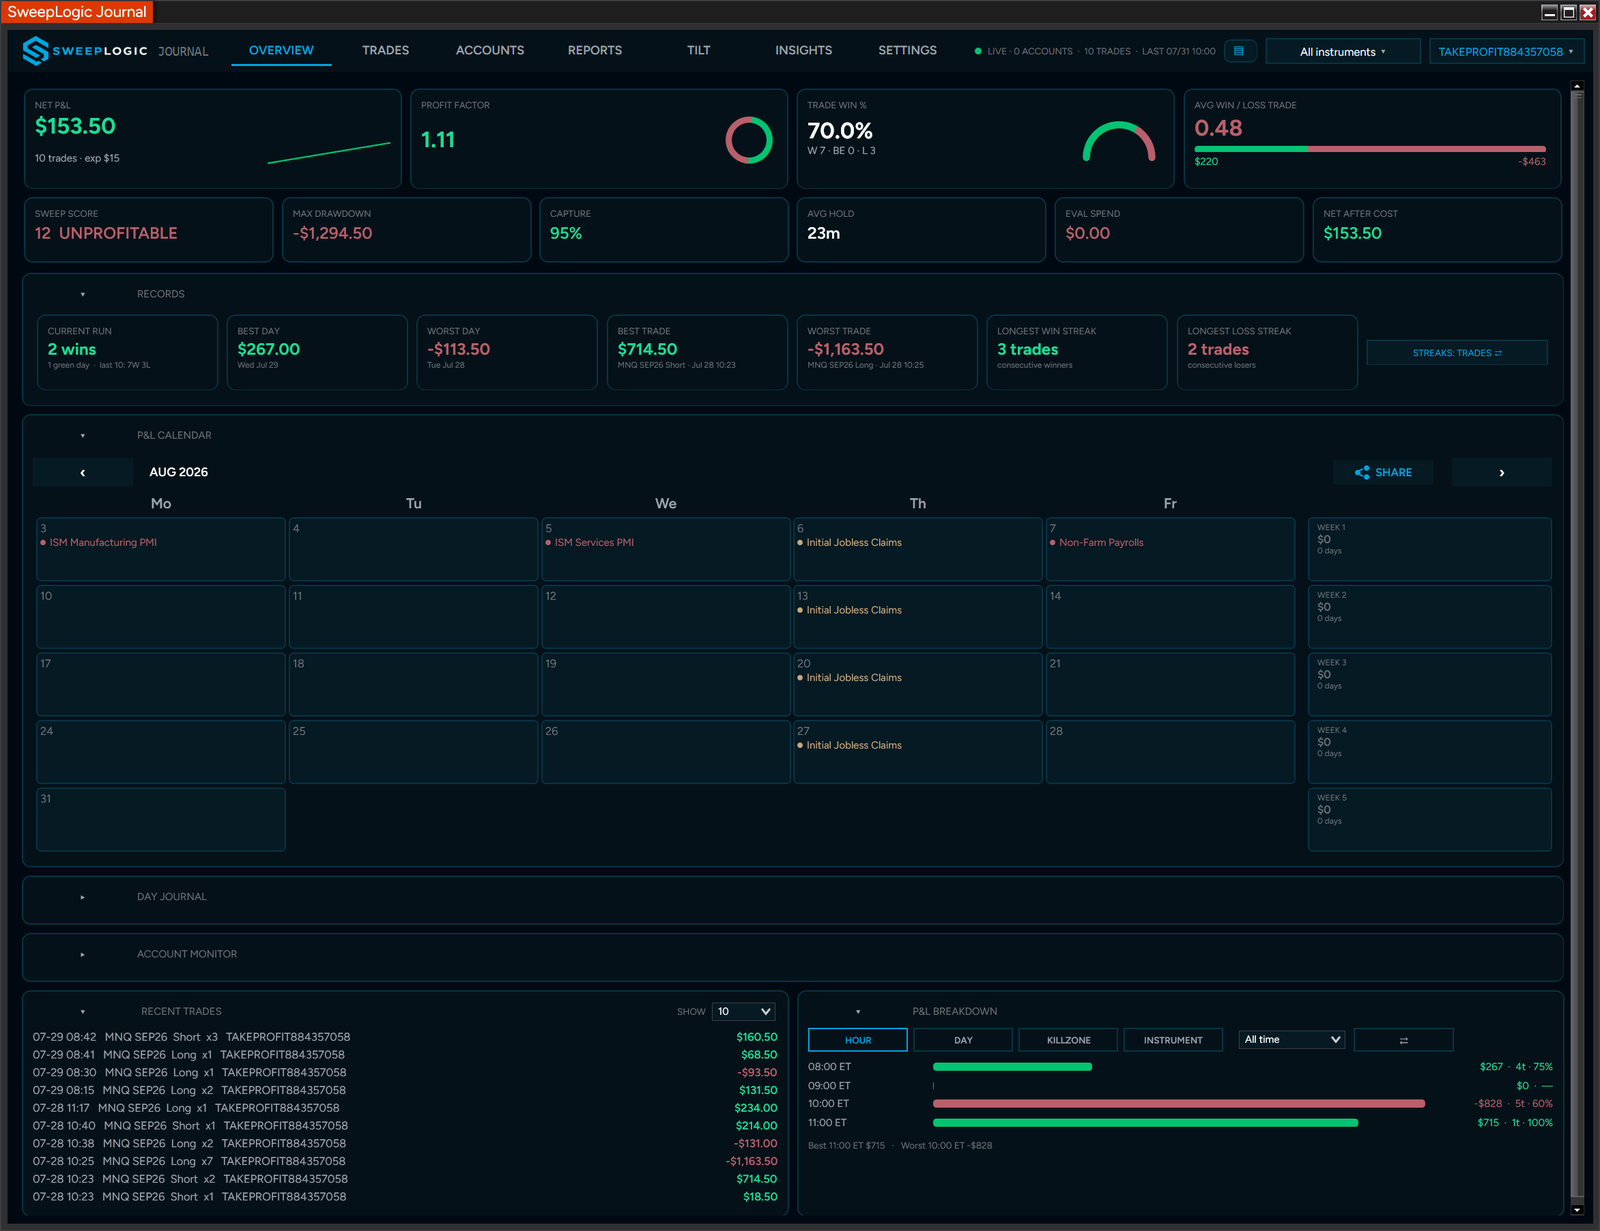Select the Day breakdown toggle
1600x1231 pixels.
coord(963,1040)
